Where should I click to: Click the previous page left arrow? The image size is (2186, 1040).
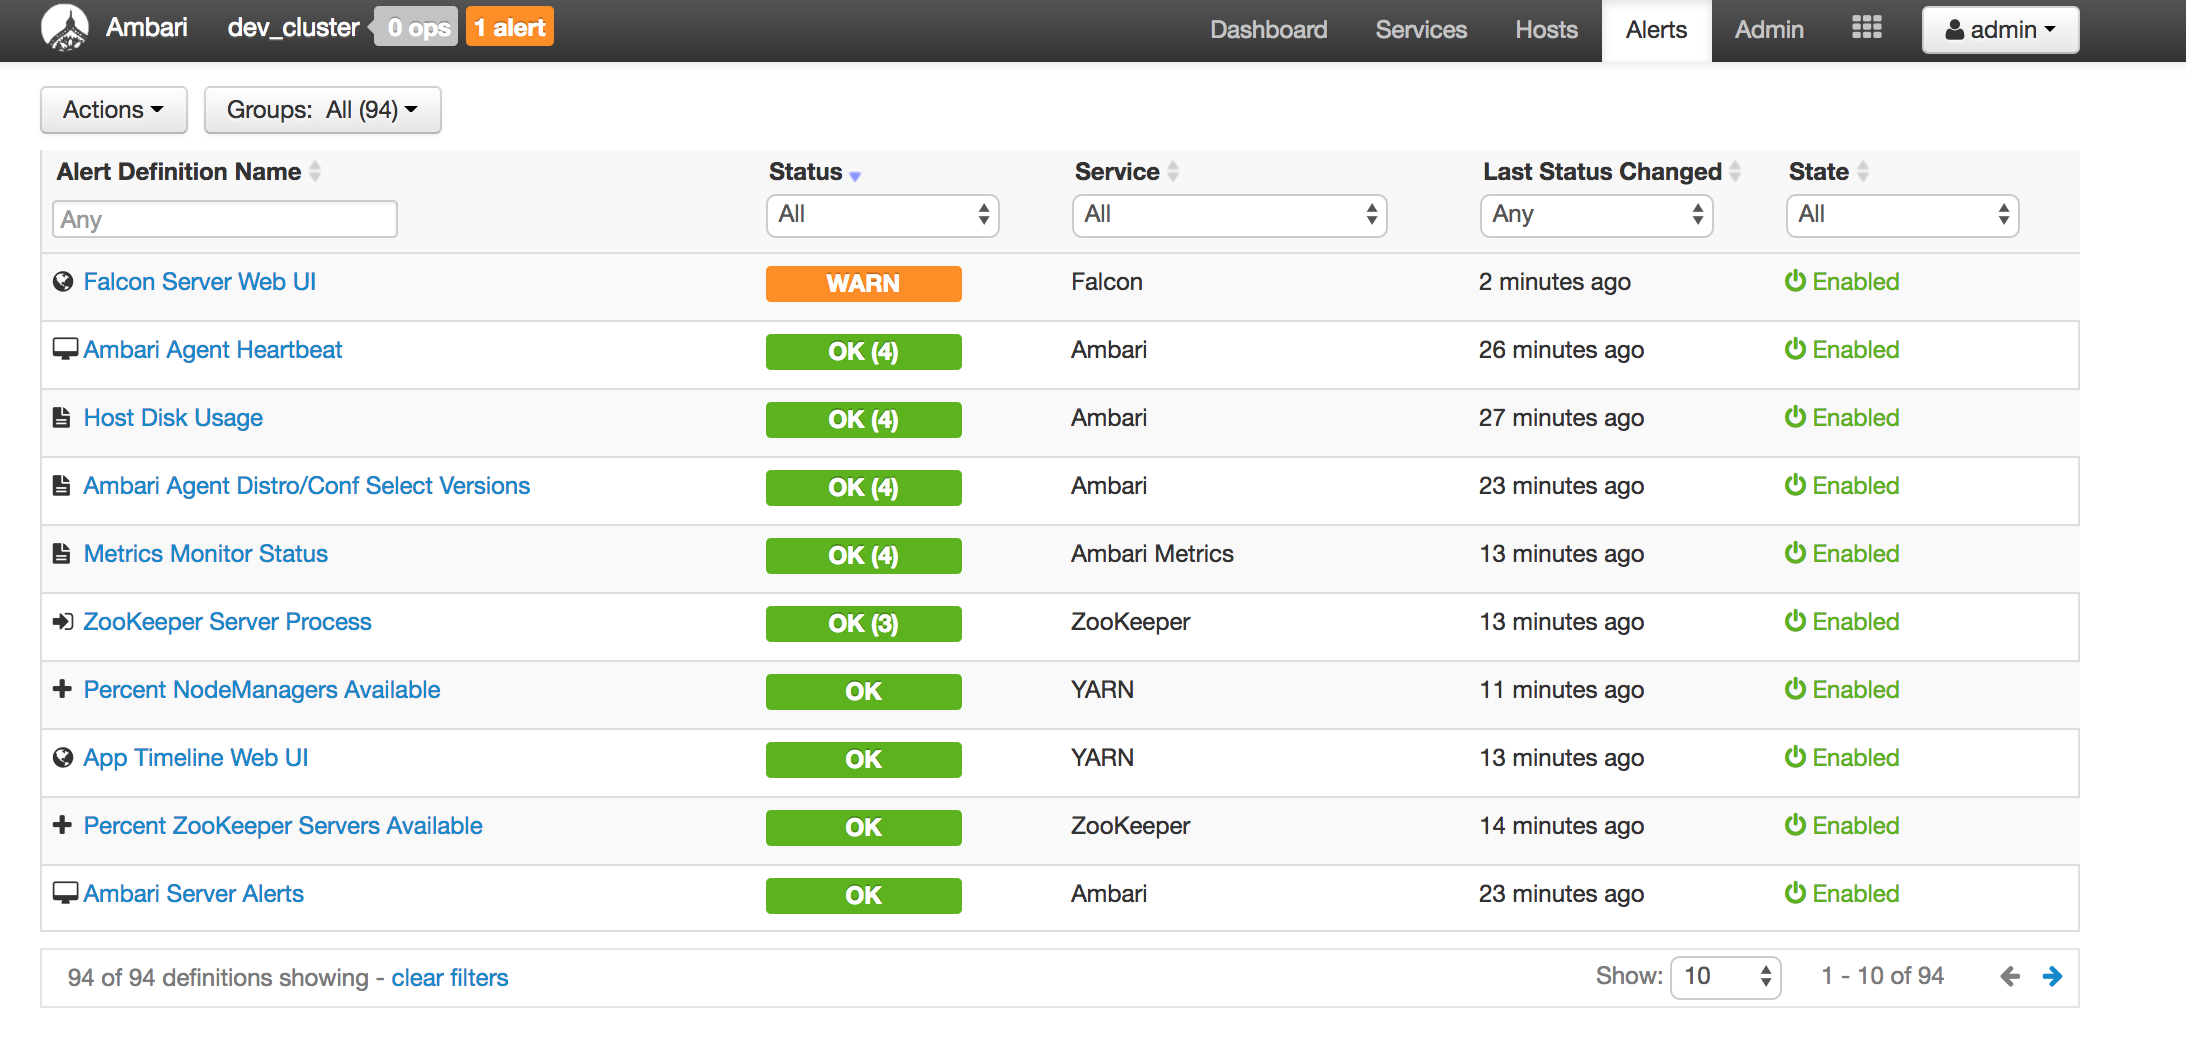pyautogui.click(x=2010, y=977)
